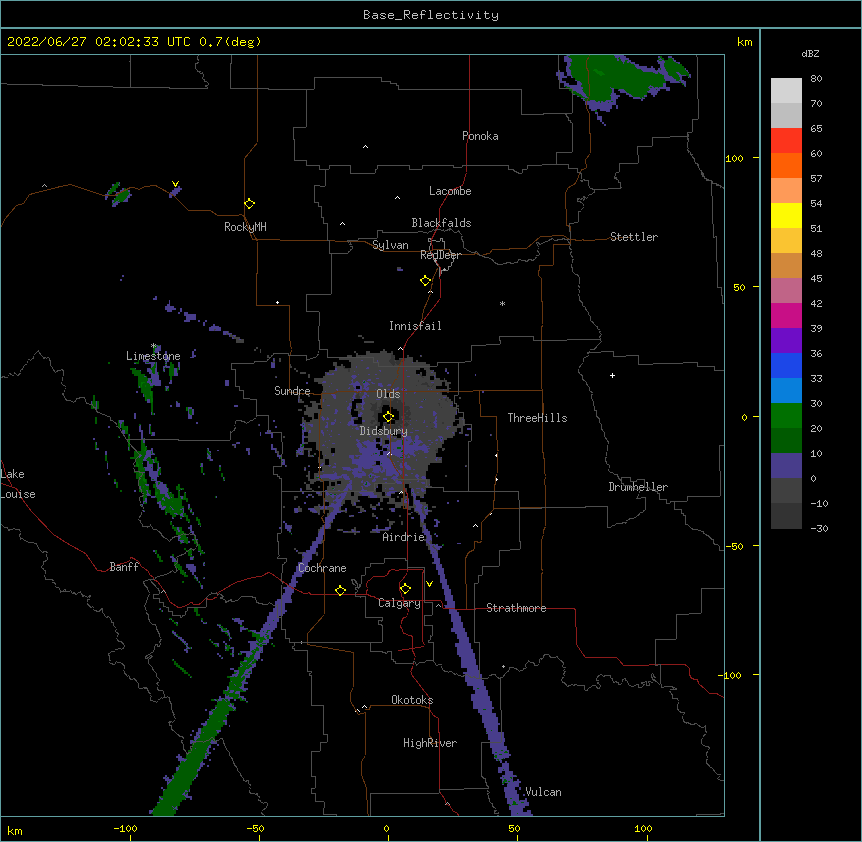The height and width of the screenshot is (842, 862).
Task: Click the white plus marker northwest of Drumheller
Action: 612,375
